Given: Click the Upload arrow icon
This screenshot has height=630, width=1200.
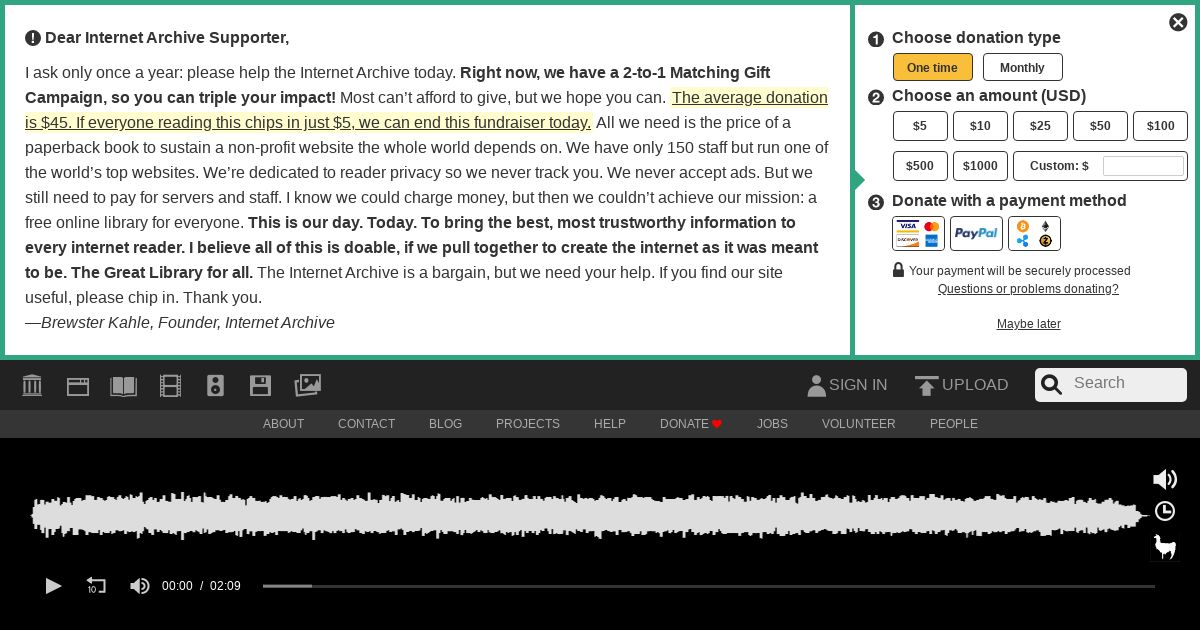Looking at the screenshot, I should (x=926, y=386).
